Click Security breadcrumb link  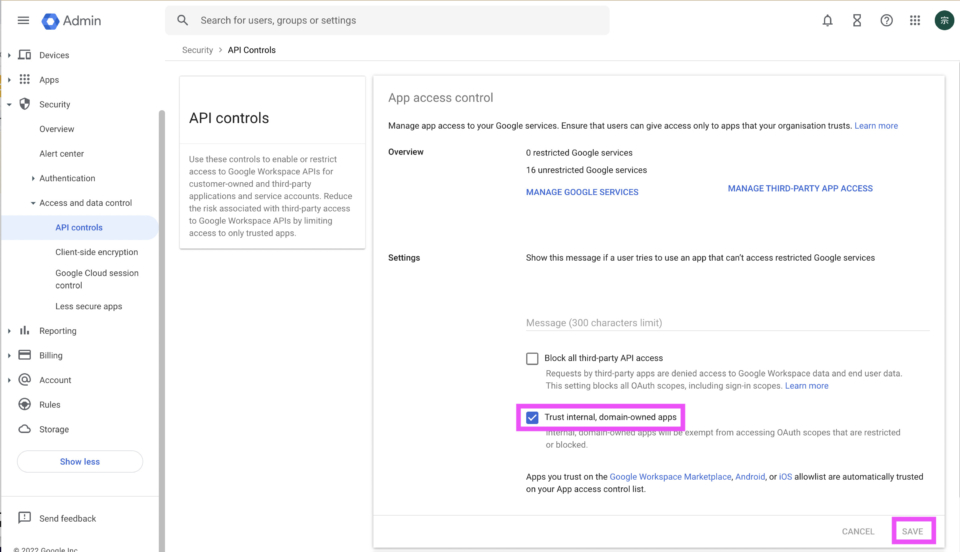pyautogui.click(x=197, y=50)
